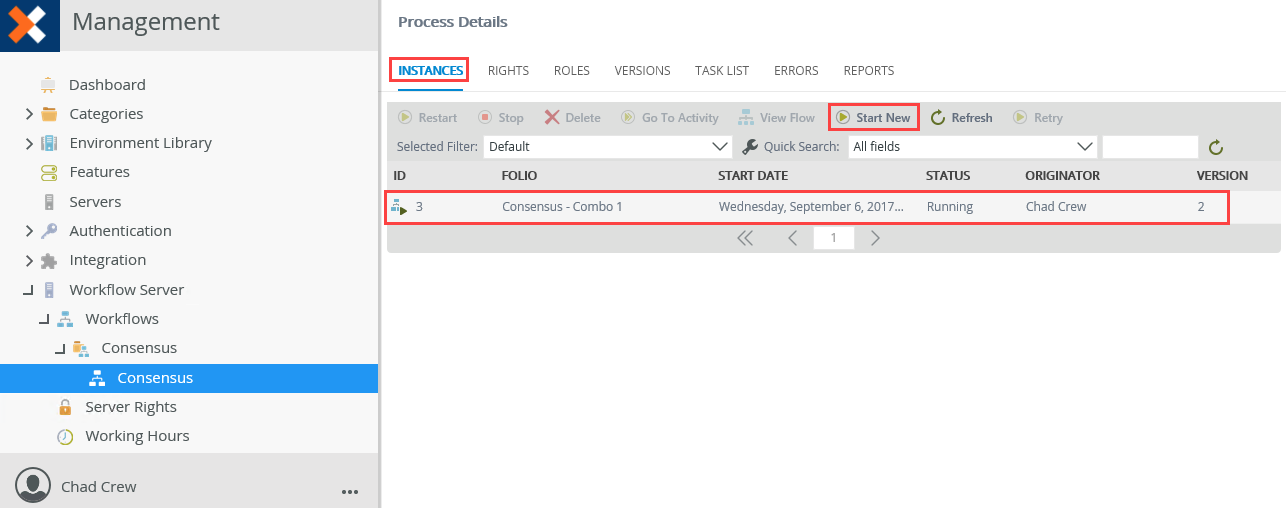Click the quick search text field
This screenshot has width=1286, height=508.
tap(1150, 147)
